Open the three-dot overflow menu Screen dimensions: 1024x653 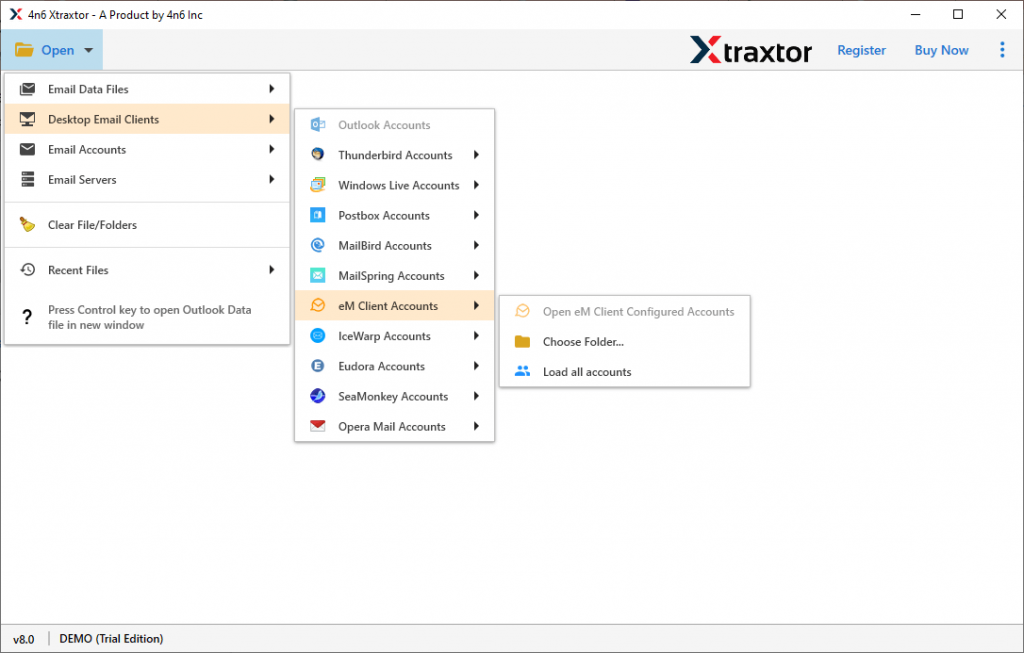click(x=1002, y=49)
